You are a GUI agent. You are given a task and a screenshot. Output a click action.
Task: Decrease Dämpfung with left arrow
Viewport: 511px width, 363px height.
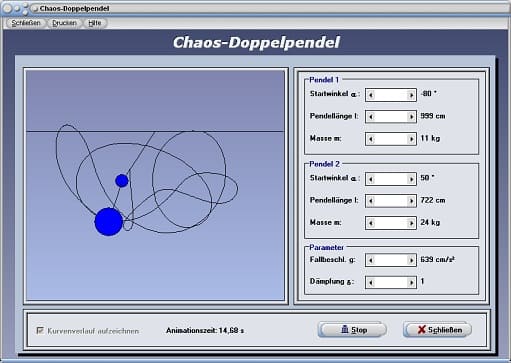371,283
